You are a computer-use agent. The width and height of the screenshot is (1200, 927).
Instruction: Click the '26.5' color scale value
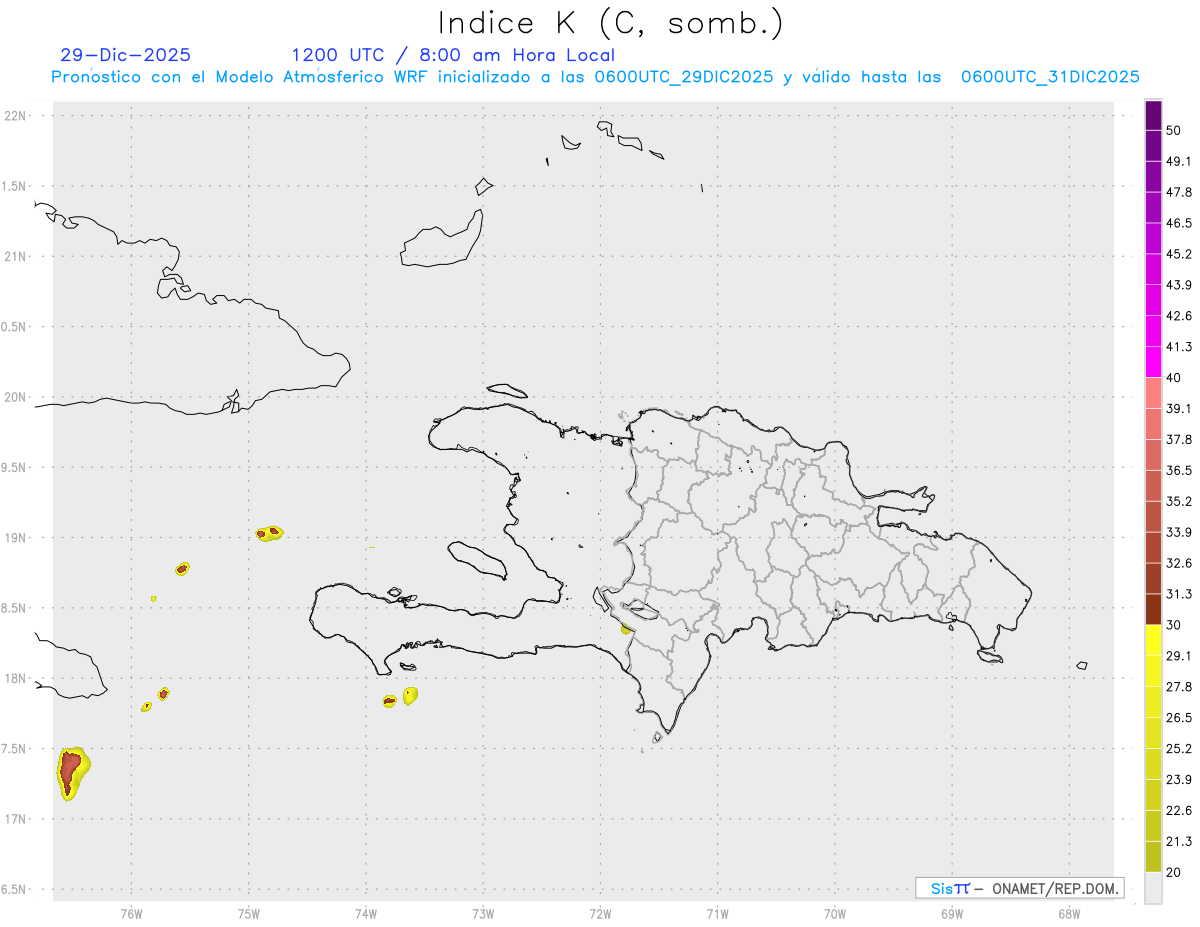pyautogui.click(x=1178, y=717)
